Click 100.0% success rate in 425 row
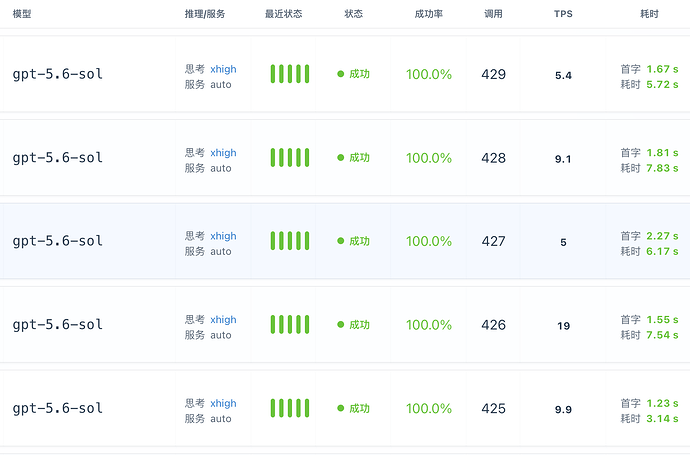 (429, 408)
